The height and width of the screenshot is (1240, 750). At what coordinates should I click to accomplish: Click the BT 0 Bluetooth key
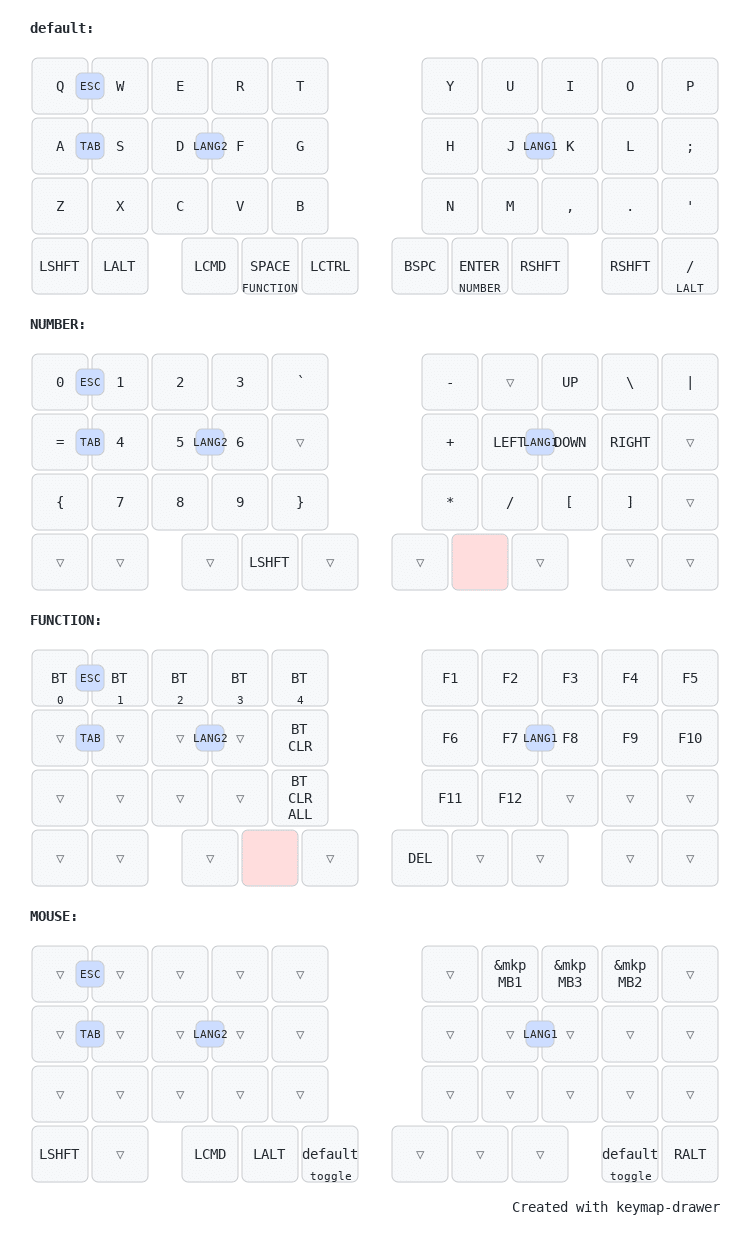pos(60,678)
